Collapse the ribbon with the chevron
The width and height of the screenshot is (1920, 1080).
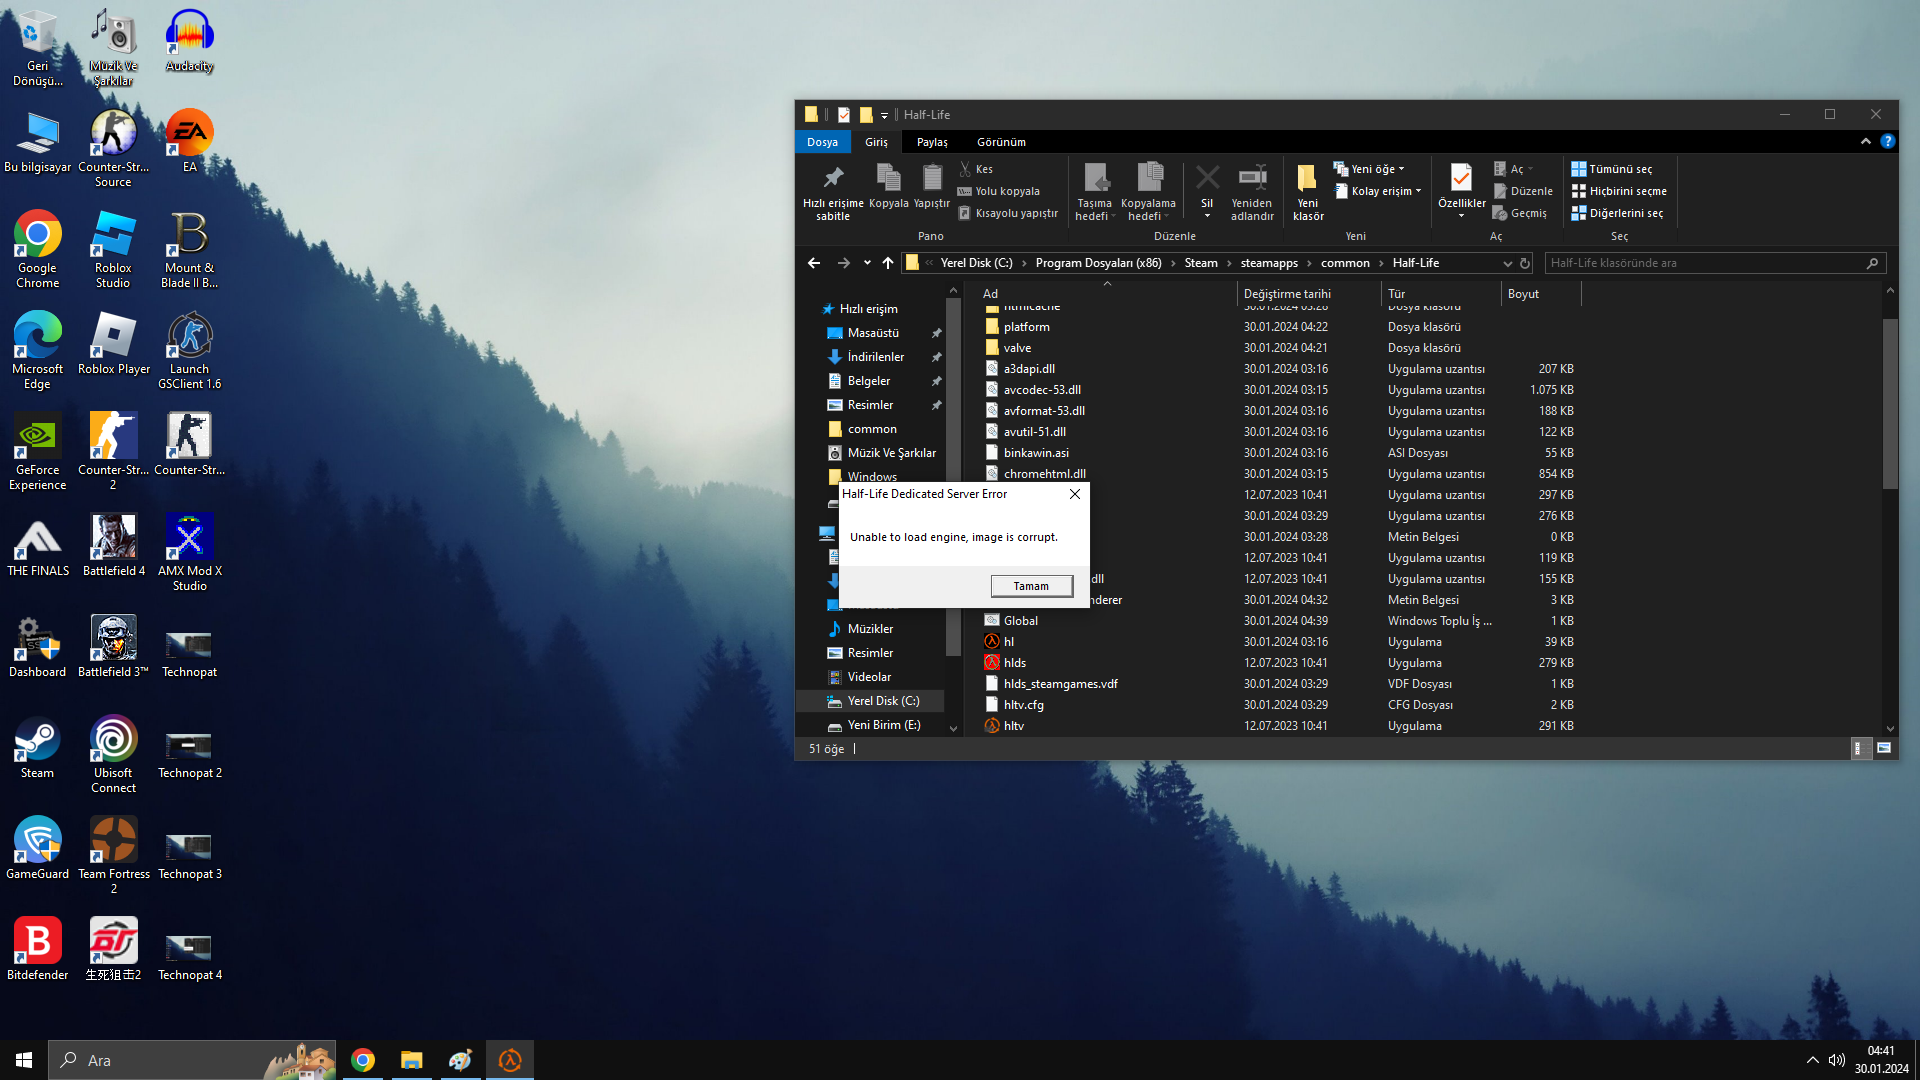pyautogui.click(x=1865, y=142)
